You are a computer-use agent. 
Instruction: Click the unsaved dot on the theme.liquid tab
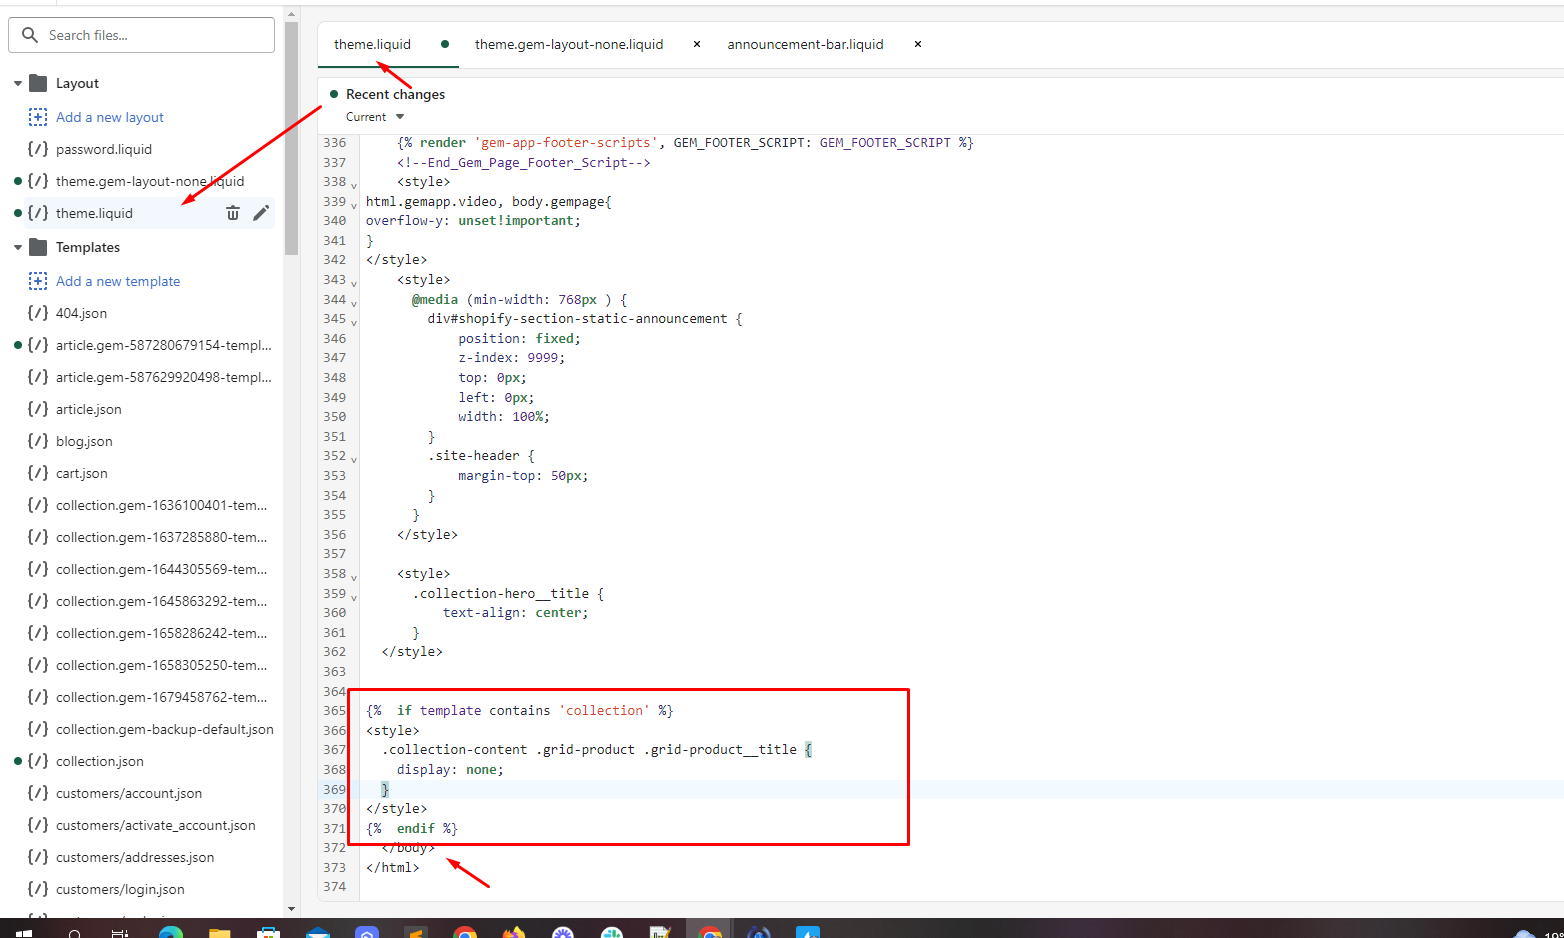point(445,44)
